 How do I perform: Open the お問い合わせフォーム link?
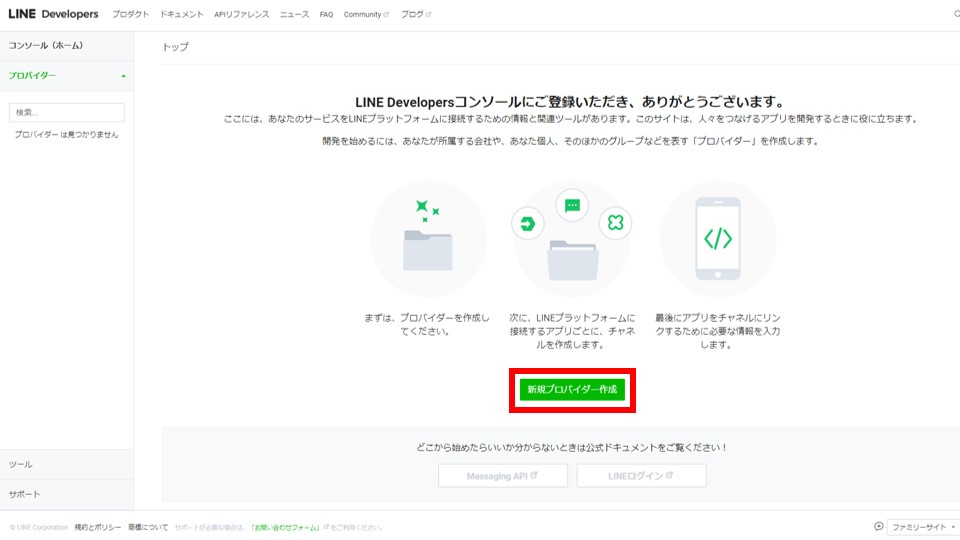click(286, 527)
